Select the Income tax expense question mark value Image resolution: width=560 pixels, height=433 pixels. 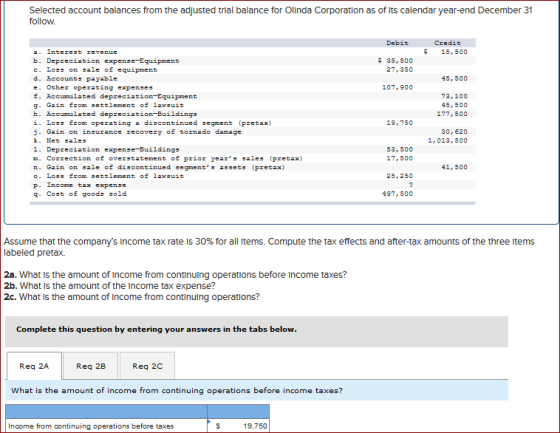(x=411, y=185)
